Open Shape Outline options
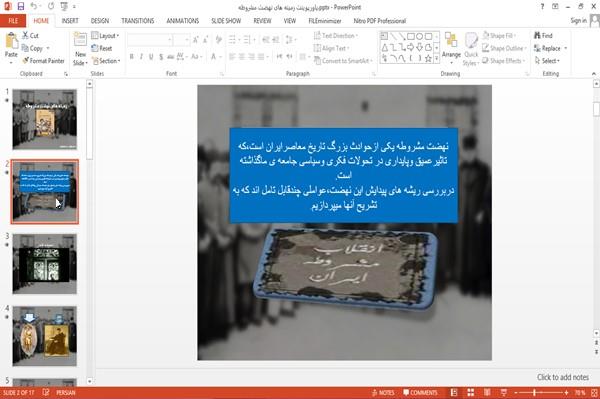The width and height of the screenshot is (600, 399). [504, 48]
